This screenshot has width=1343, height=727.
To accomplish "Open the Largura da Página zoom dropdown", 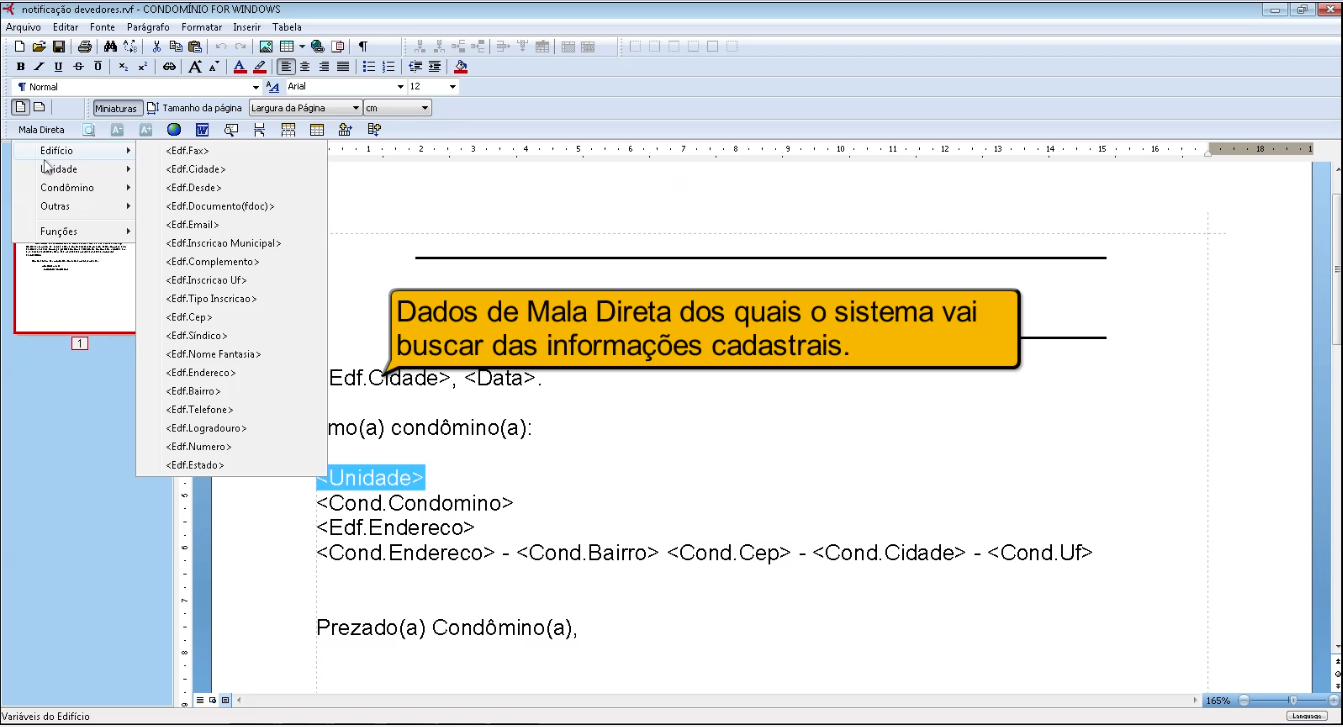I will tap(355, 108).
